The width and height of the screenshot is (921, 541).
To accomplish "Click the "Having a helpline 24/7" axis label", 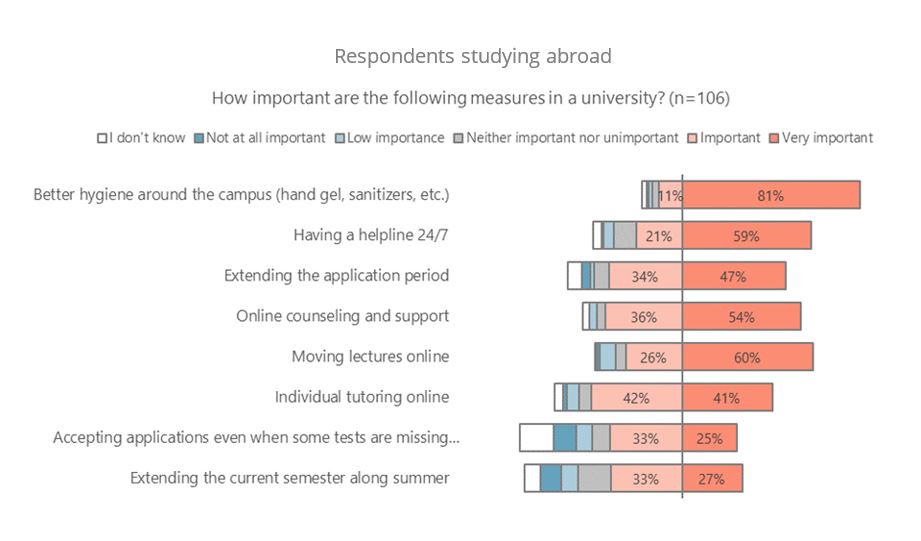I will (371, 236).
